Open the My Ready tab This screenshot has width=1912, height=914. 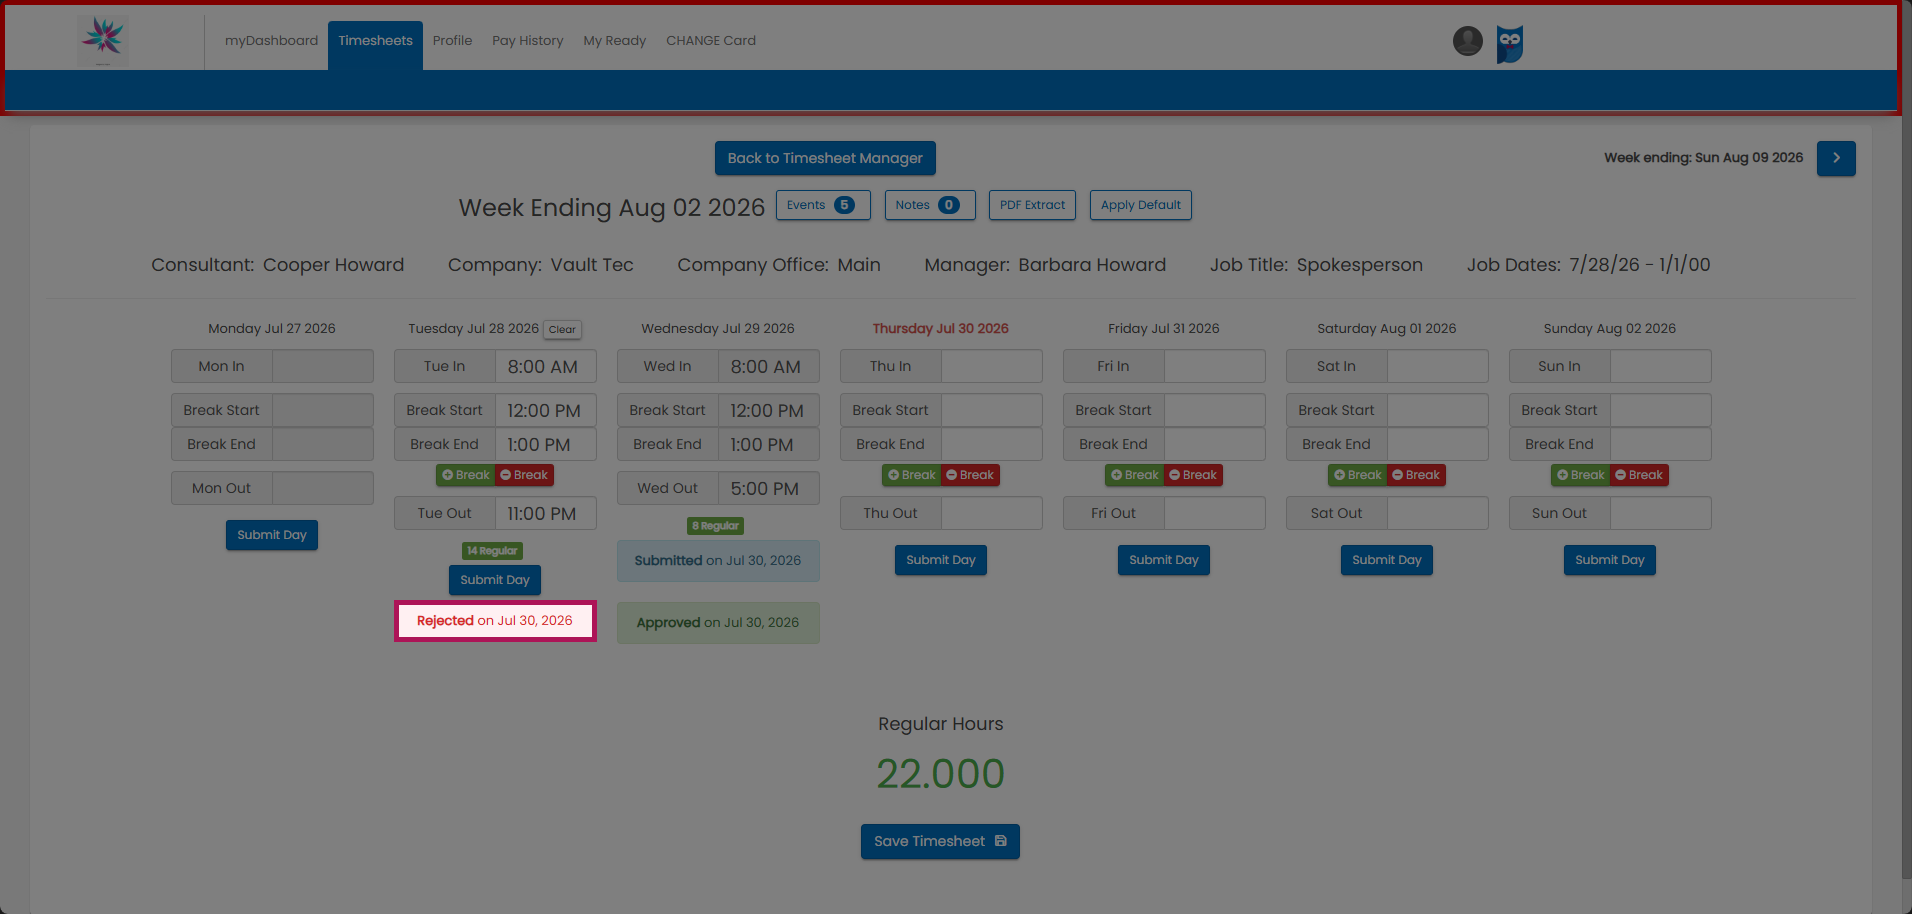pos(614,41)
